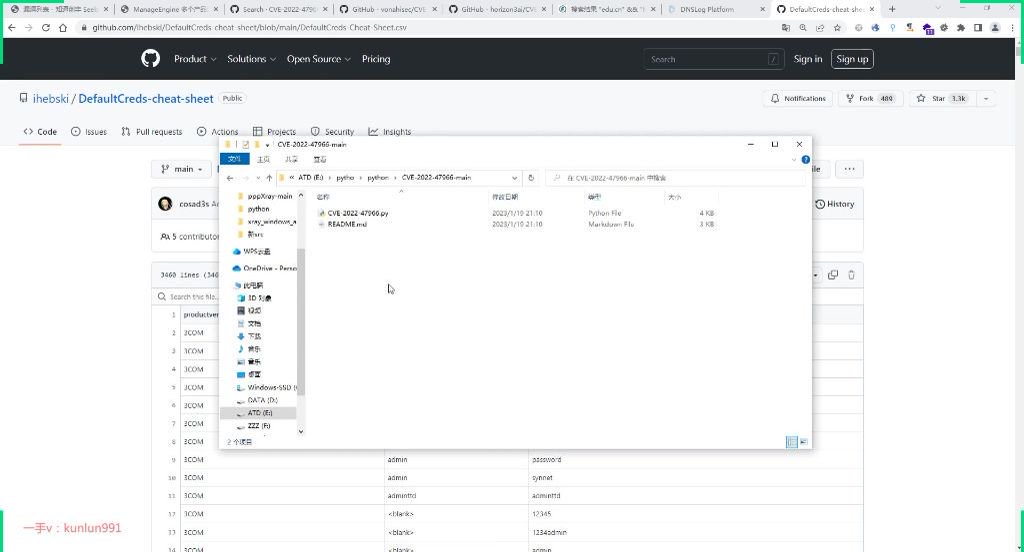This screenshot has height=552, width=1024.
Task: Click the zoom magnifier icon in address bar
Action: tap(803, 27)
